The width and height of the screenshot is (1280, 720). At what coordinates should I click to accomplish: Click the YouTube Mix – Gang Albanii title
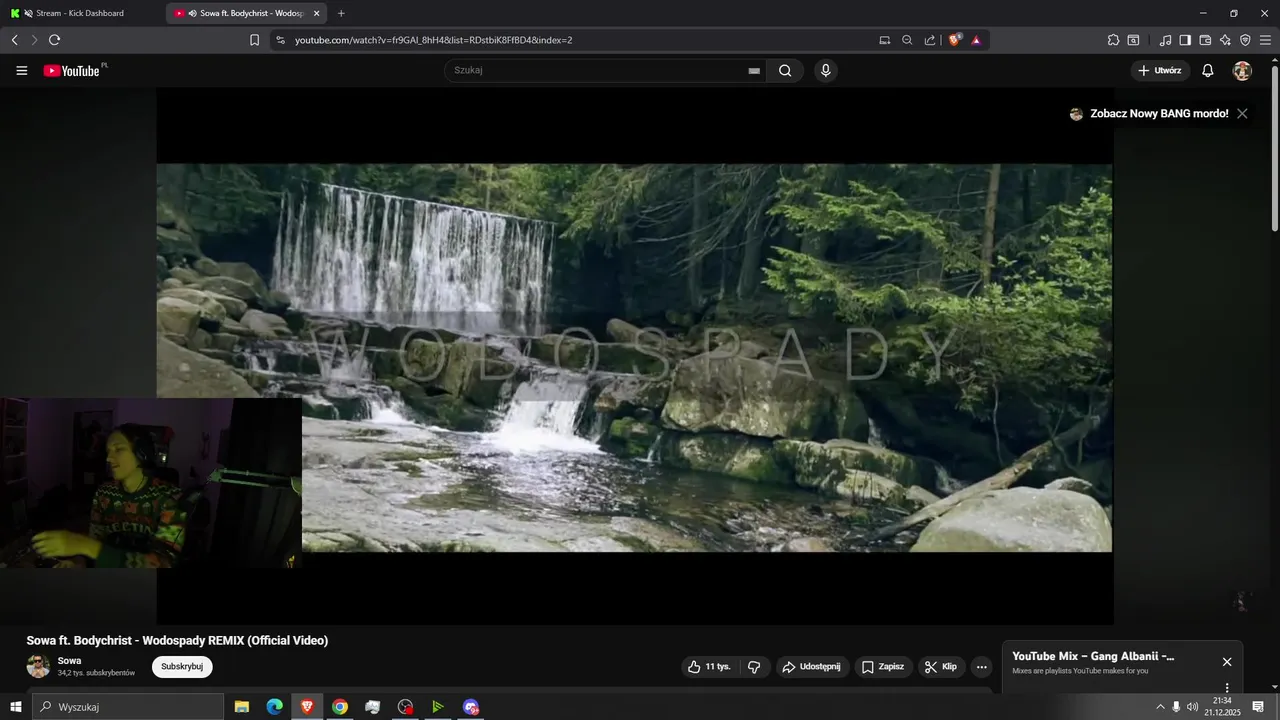pyautogui.click(x=1093, y=657)
